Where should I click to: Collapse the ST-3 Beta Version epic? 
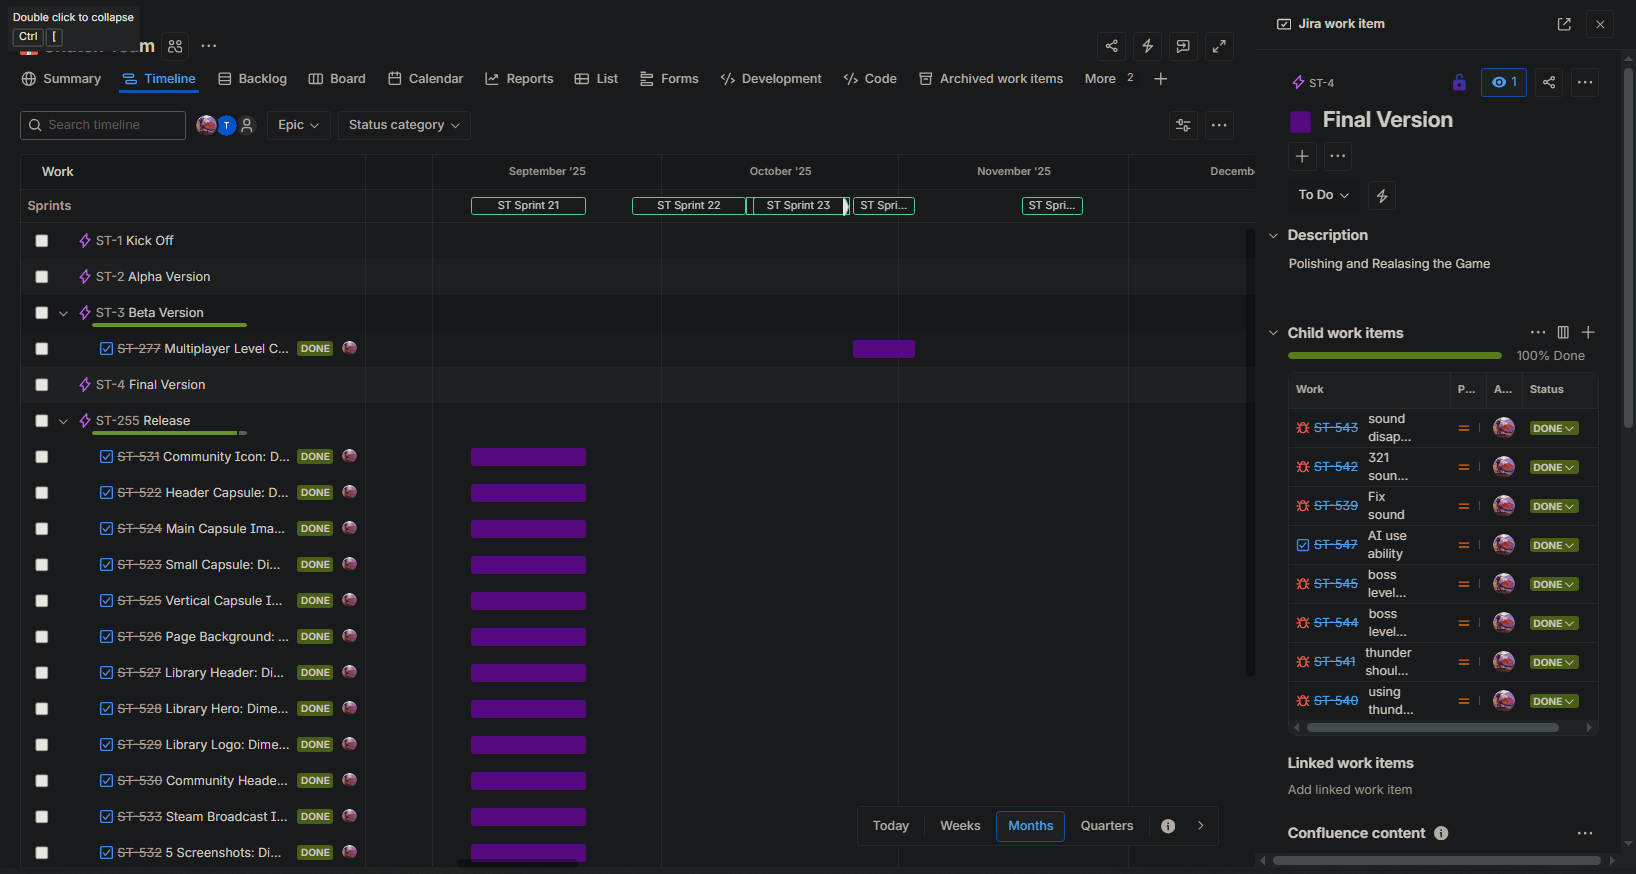64,313
